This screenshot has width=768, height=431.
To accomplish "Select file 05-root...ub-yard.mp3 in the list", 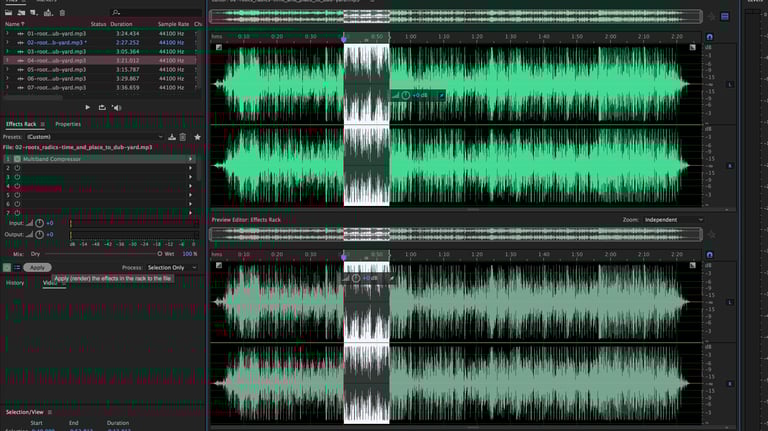I will pyautogui.click(x=56, y=69).
